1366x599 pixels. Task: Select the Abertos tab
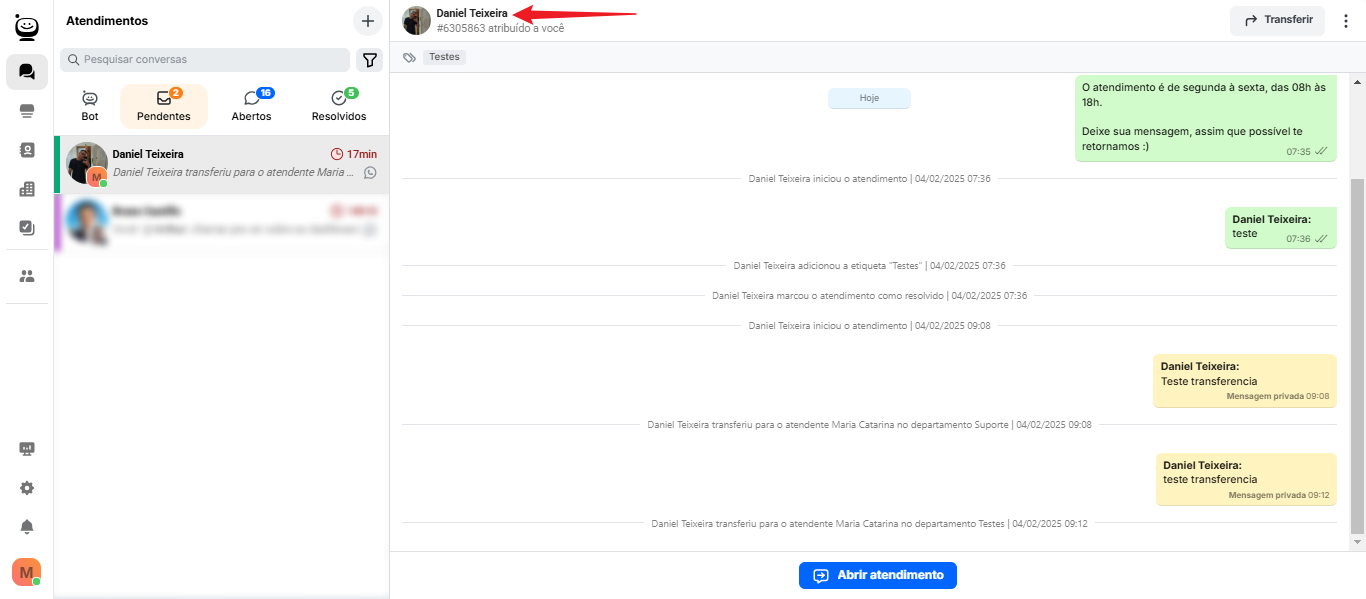[252, 106]
